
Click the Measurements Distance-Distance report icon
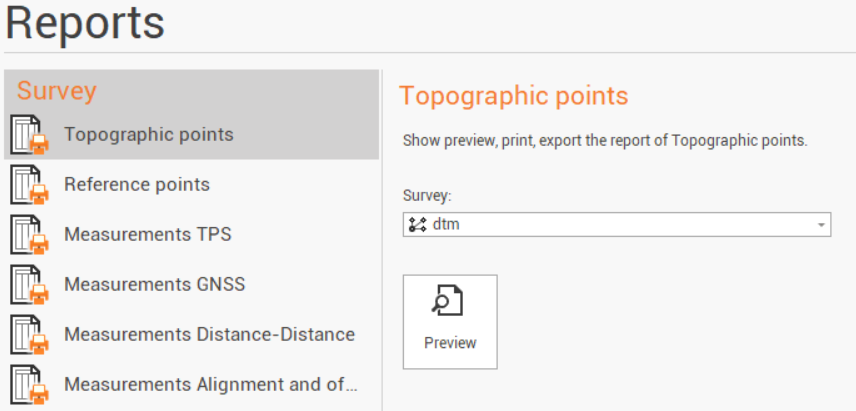pyautogui.click(x=30, y=335)
